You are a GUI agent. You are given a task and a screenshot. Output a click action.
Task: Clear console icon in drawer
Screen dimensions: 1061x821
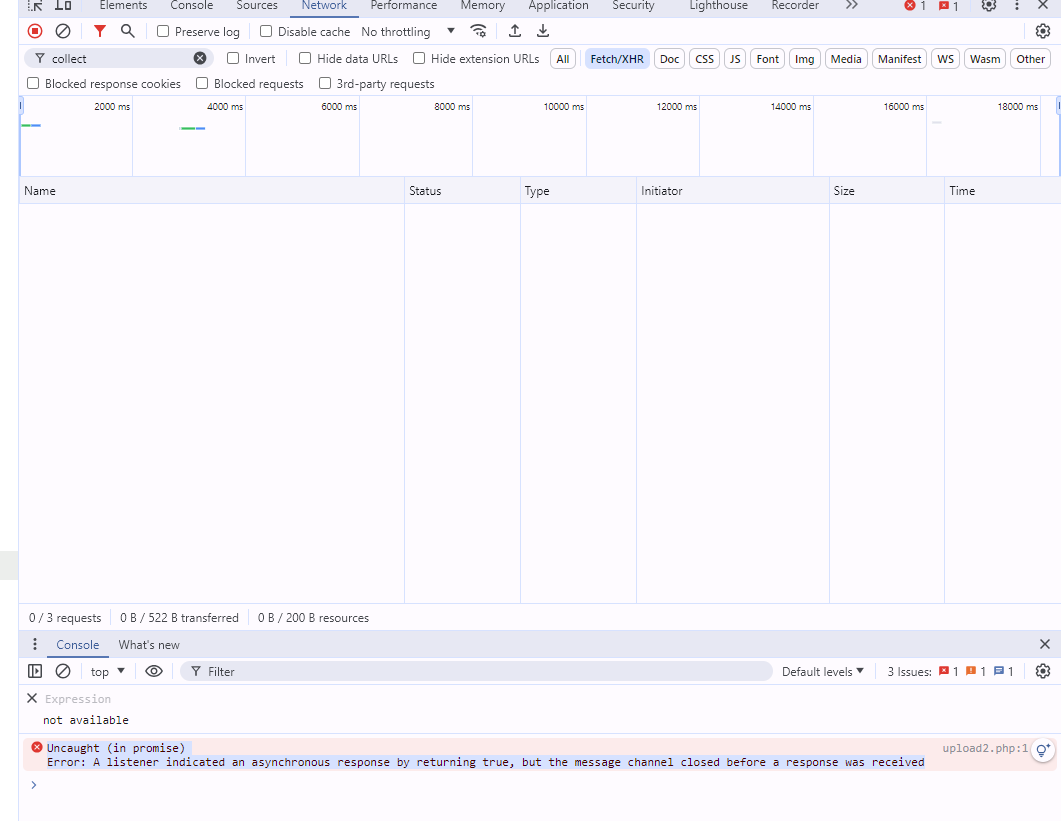click(x=63, y=671)
